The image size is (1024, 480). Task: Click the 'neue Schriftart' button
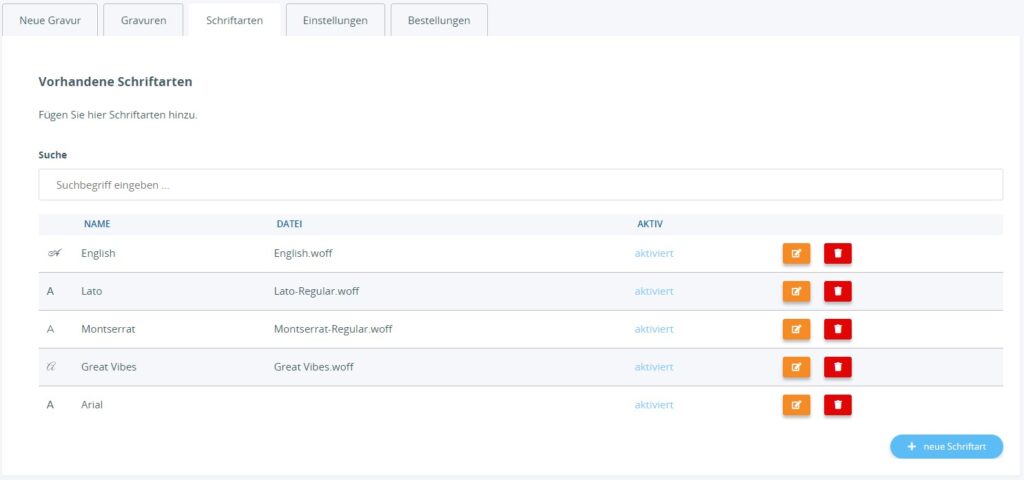tap(946, 447)
